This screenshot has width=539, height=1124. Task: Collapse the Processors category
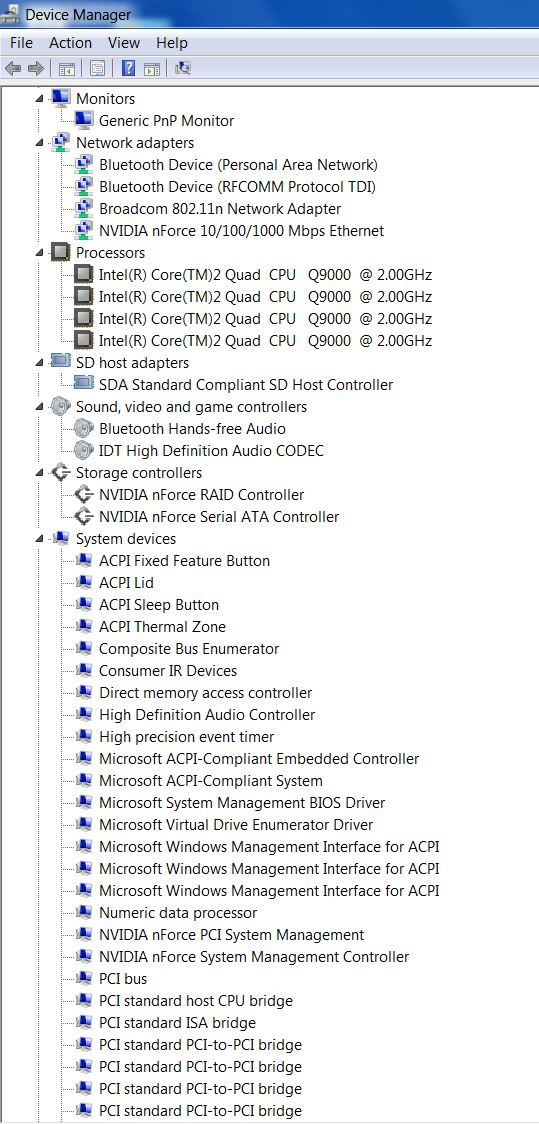coord(40,252)
